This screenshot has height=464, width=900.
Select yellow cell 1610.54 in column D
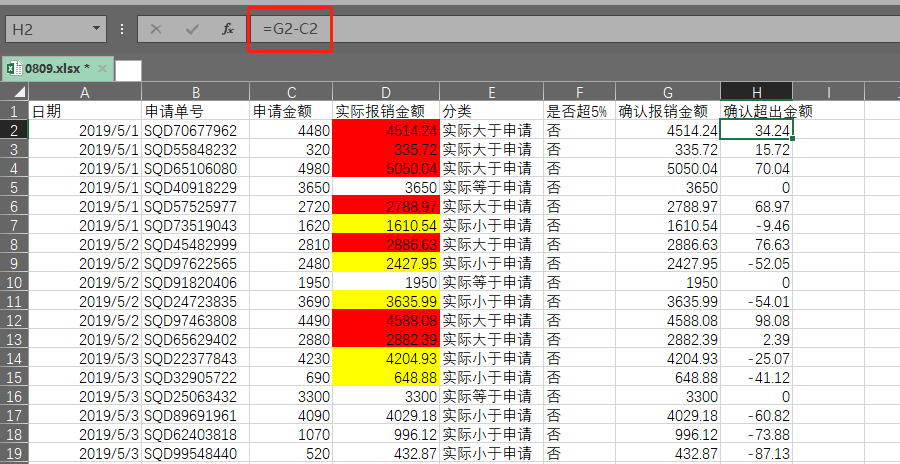click(386, 225)
